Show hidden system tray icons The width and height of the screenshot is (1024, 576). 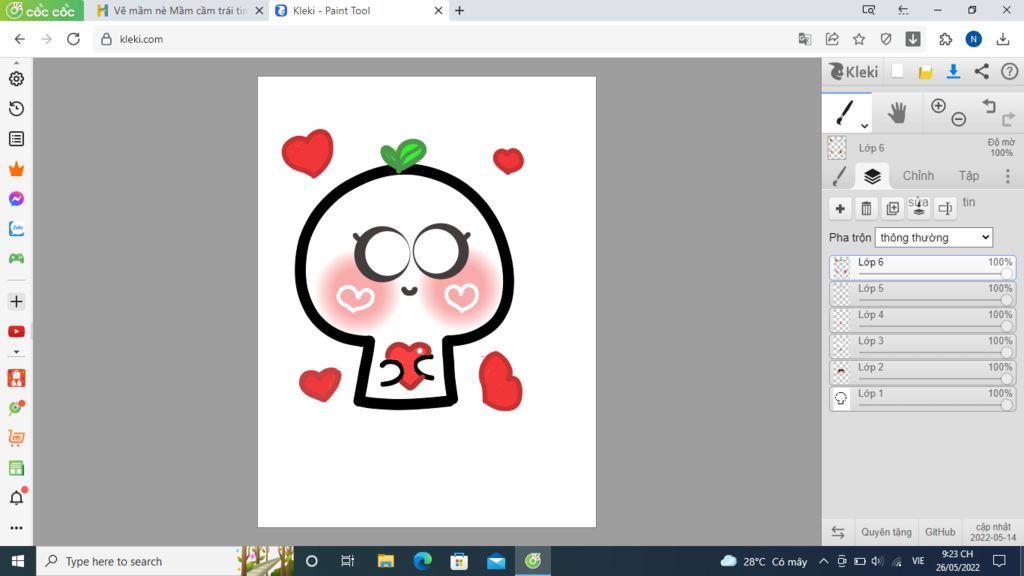pyautogui.click(x=824, y=561)
